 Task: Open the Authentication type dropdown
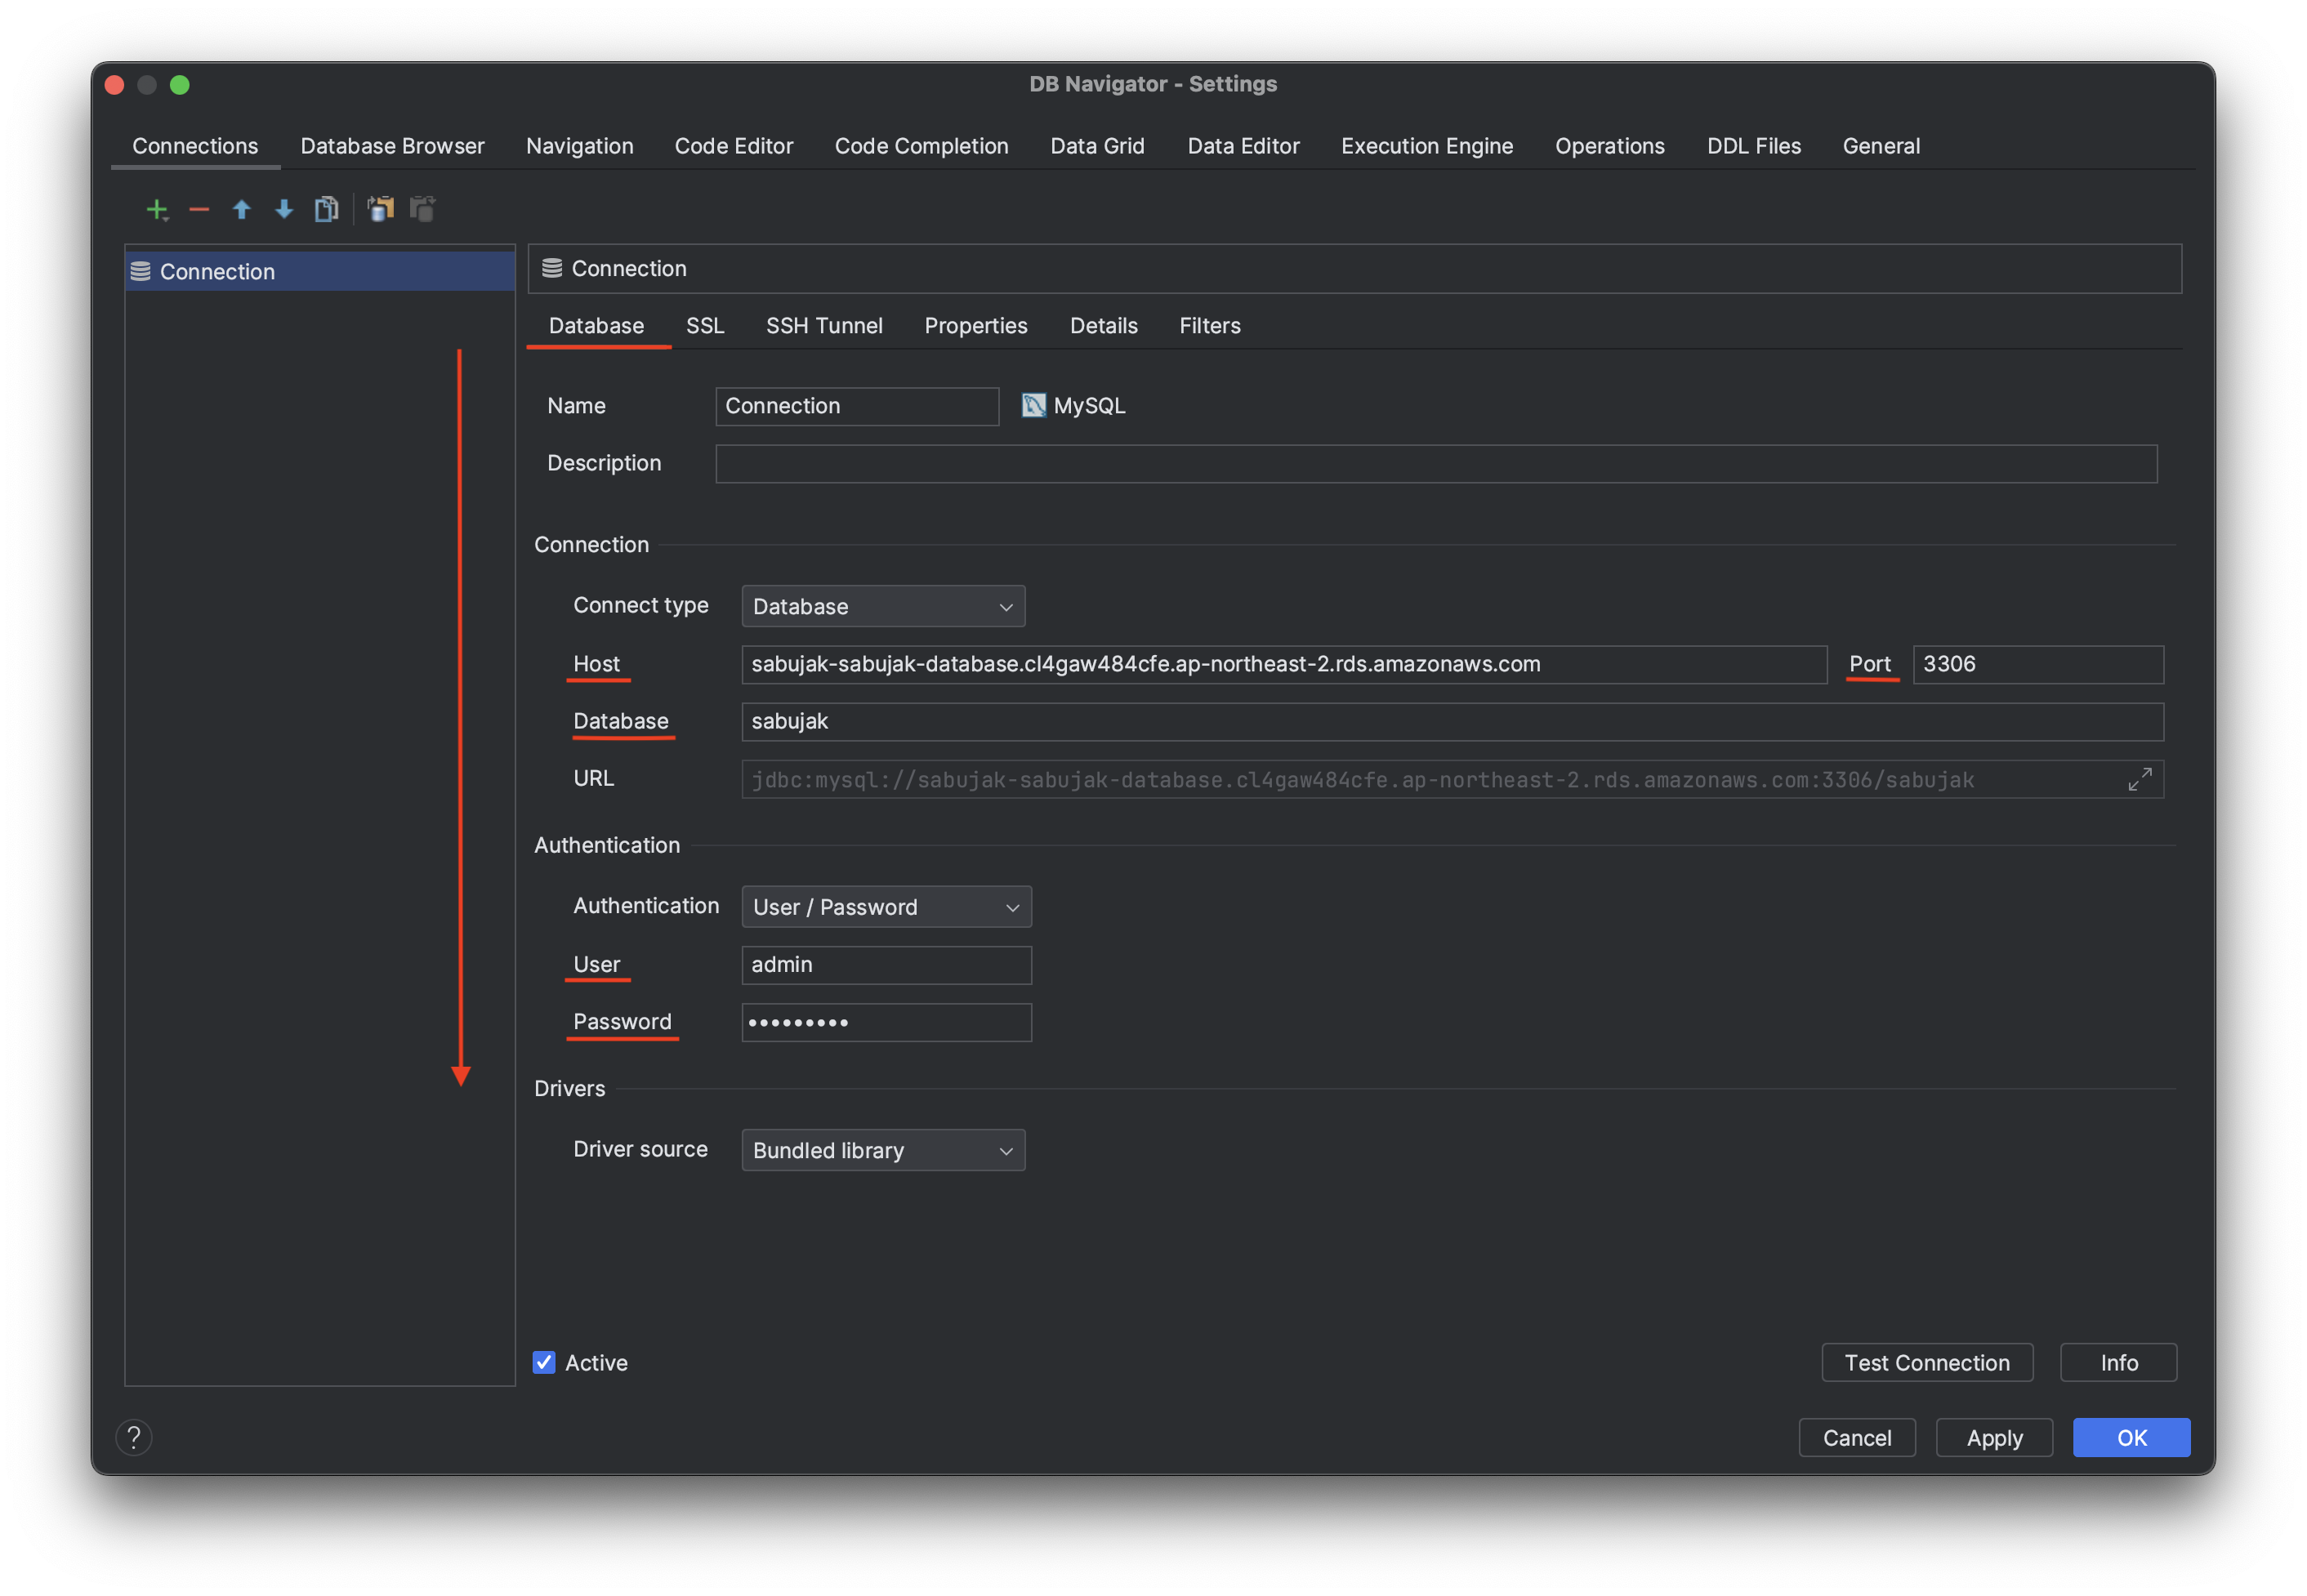(885, 907)
